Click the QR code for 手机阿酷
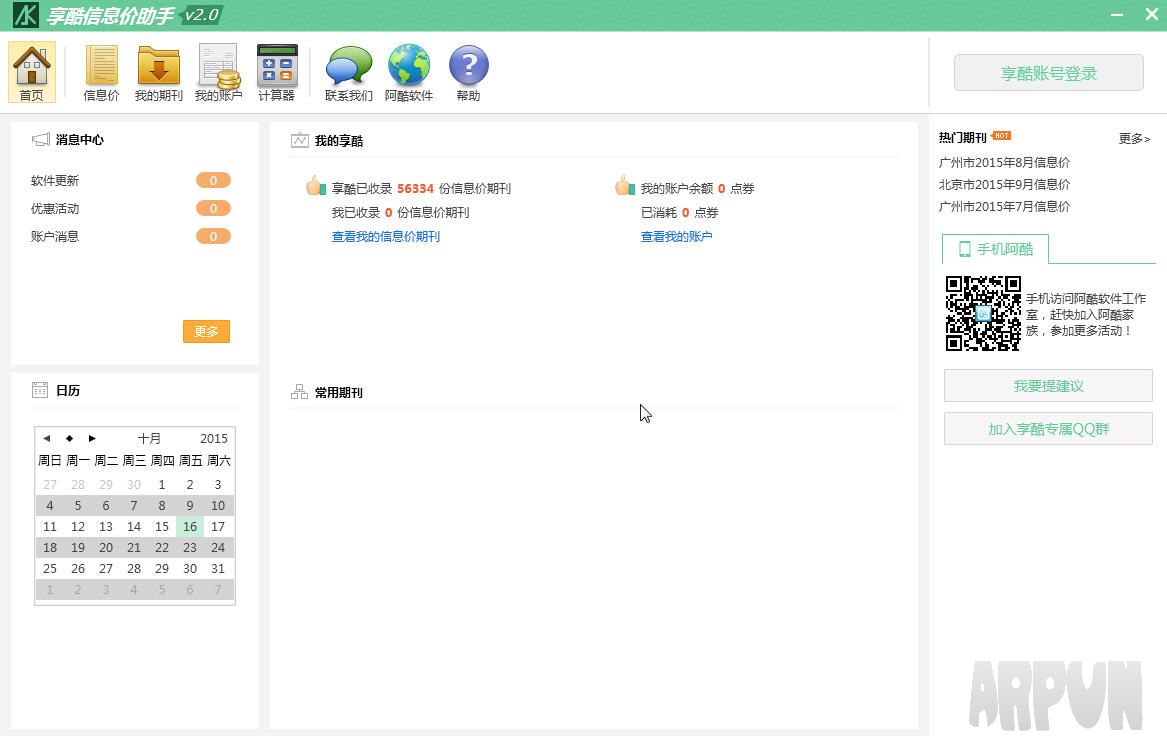 [x=982, y=312]
